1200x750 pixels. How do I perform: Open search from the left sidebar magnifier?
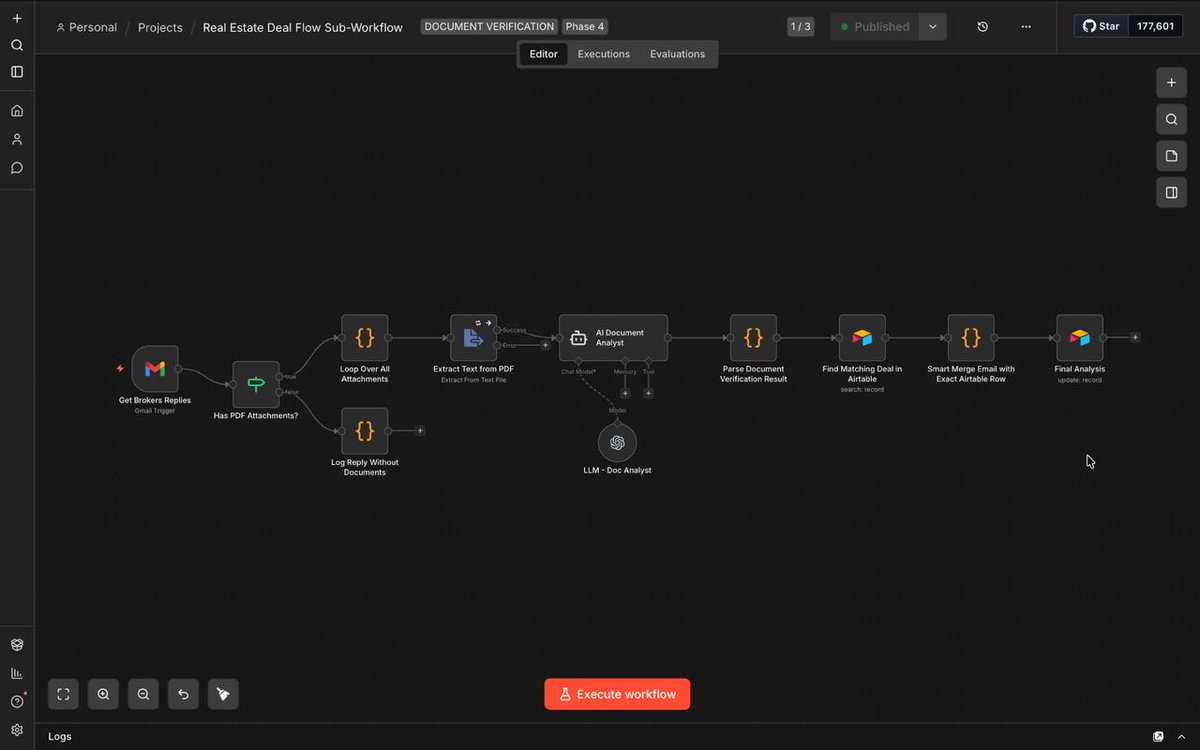[x=17, y=45]
